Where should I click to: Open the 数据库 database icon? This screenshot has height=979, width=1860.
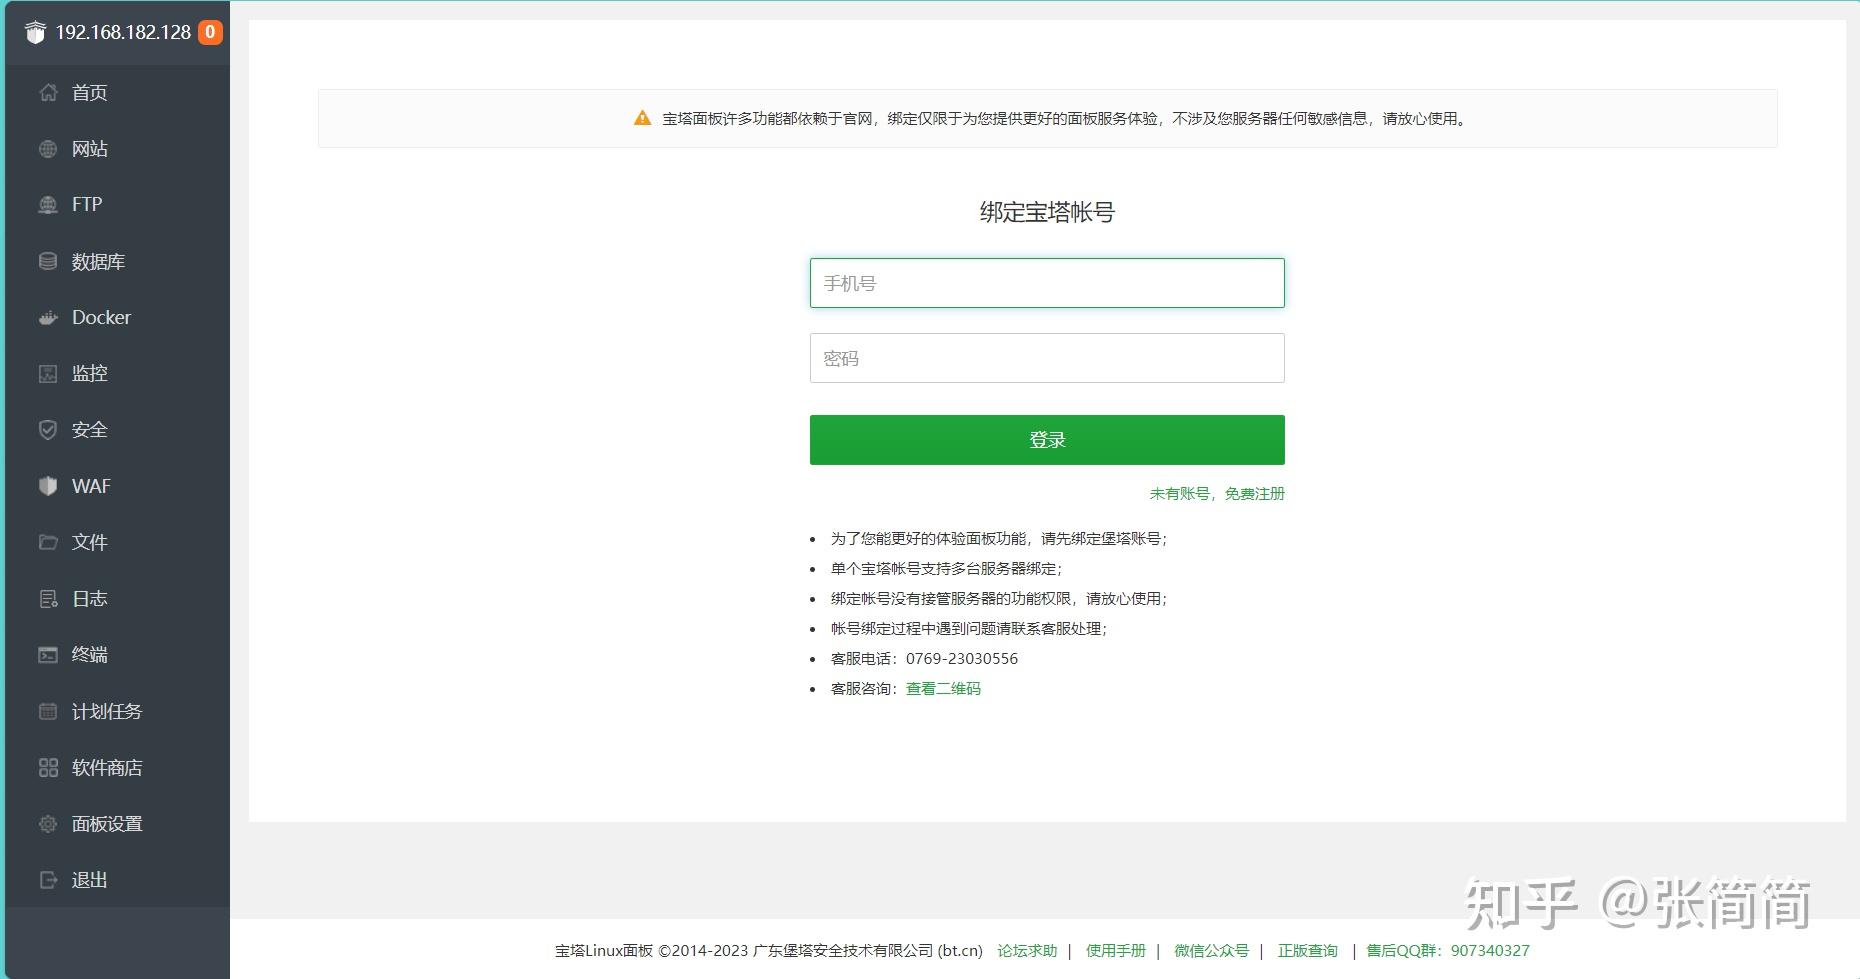point(48,261)
